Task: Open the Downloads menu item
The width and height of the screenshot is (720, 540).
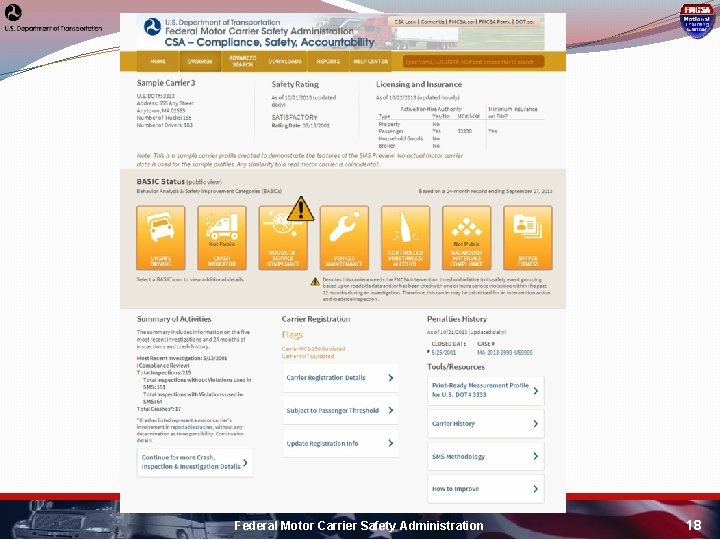Action: pyautogui.click(x=285, y=62)
